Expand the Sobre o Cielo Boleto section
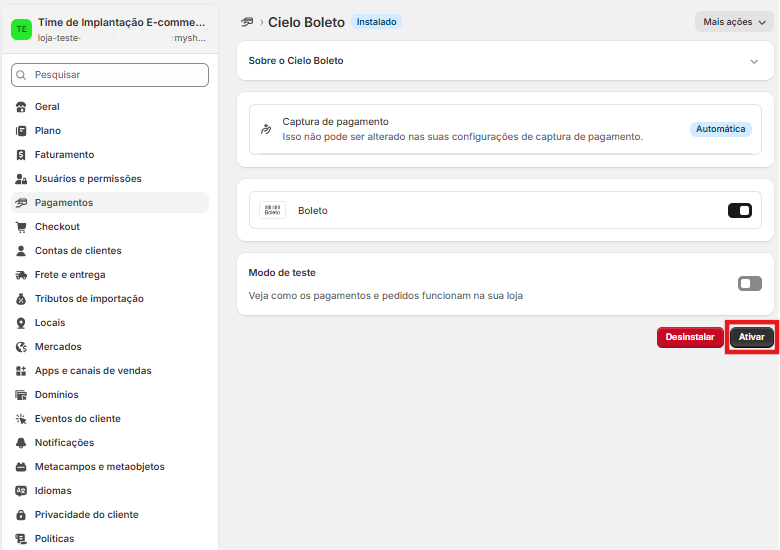The image size is (780, 550). click(x=754, y=61)
